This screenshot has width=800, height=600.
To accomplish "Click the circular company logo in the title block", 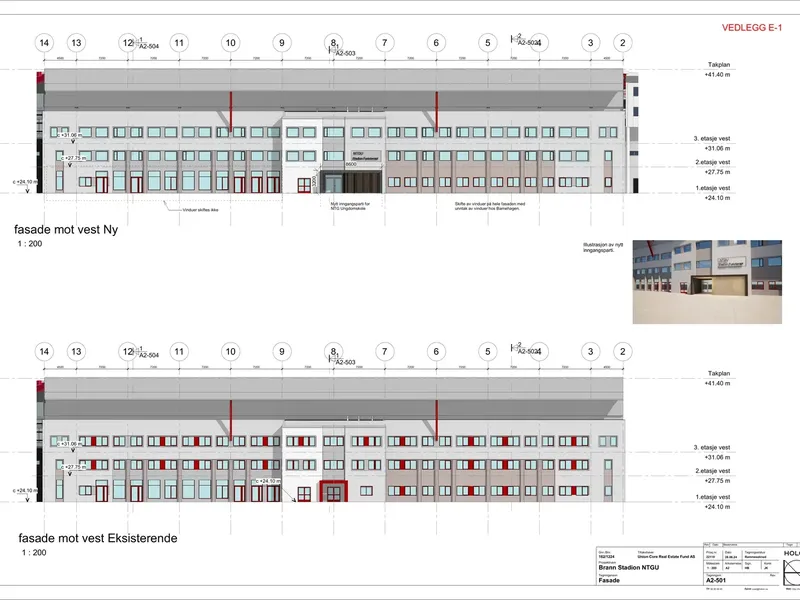I will click(793, 570).
